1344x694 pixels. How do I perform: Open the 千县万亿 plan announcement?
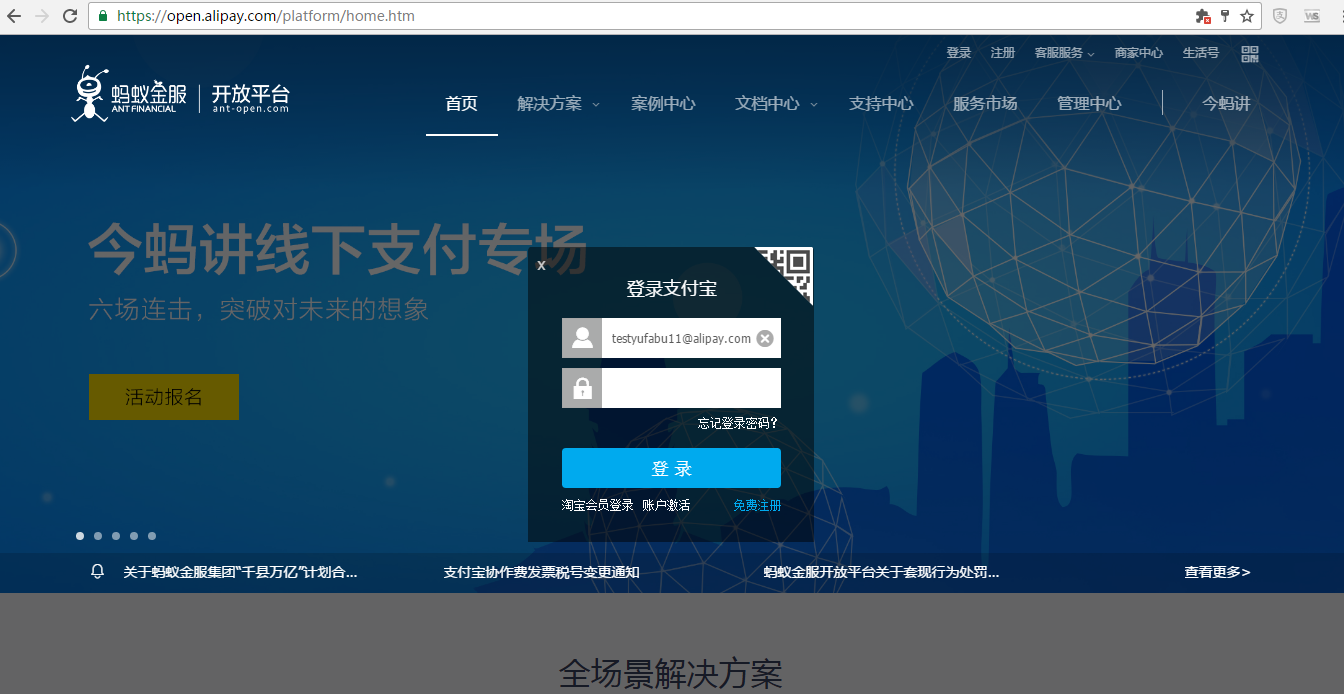(240, 572)
